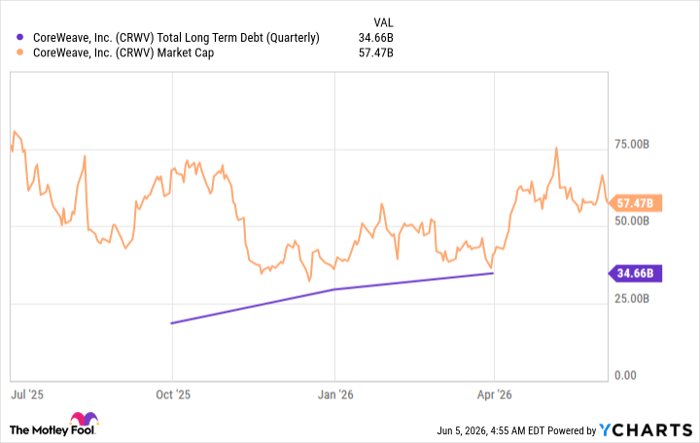Click the 0.00 y-axis label
Screen dimensions: 700x443
point(625,376)
